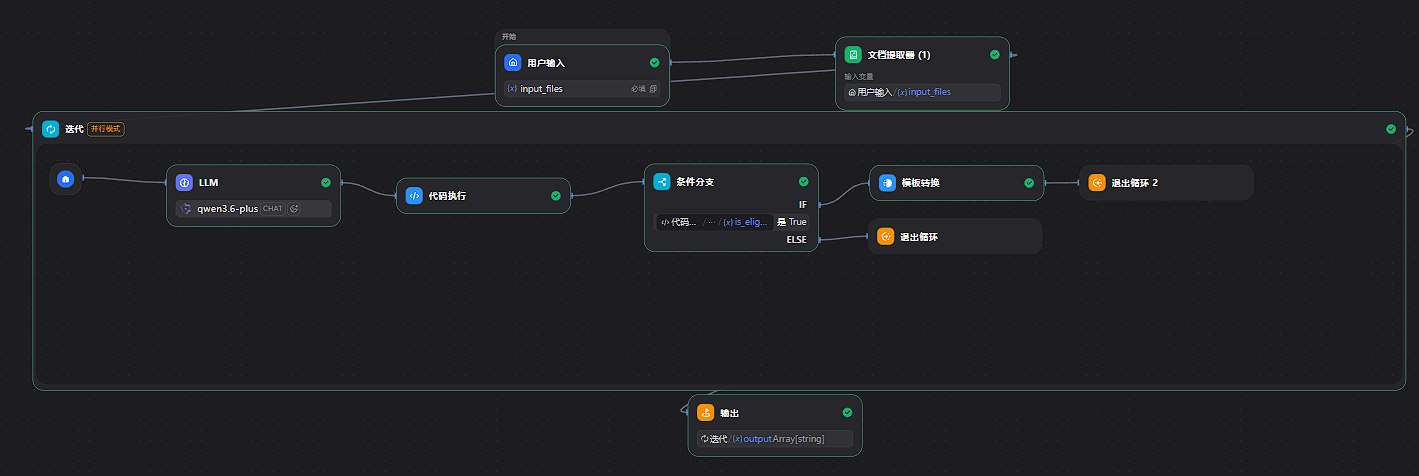This screenshot has width=1419, height=476.
Task: Click the iteration start home icon
Action: (65, 179)
